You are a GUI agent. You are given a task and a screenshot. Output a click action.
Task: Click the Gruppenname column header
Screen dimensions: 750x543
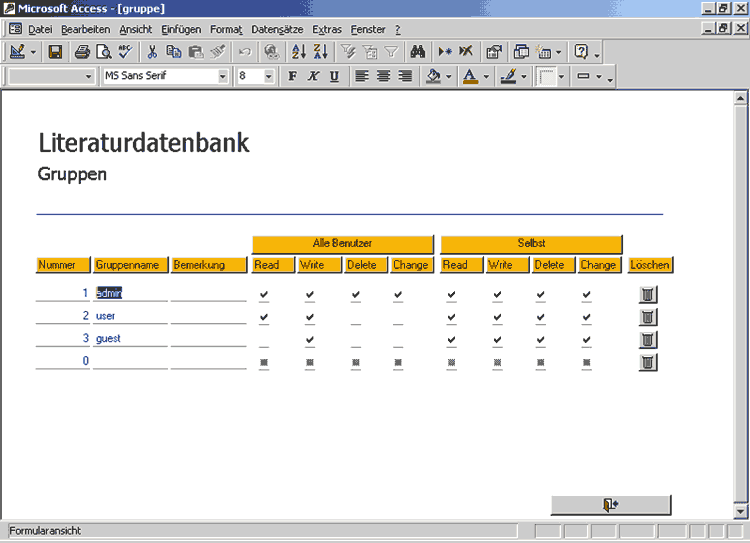click(x=130, y=265)
